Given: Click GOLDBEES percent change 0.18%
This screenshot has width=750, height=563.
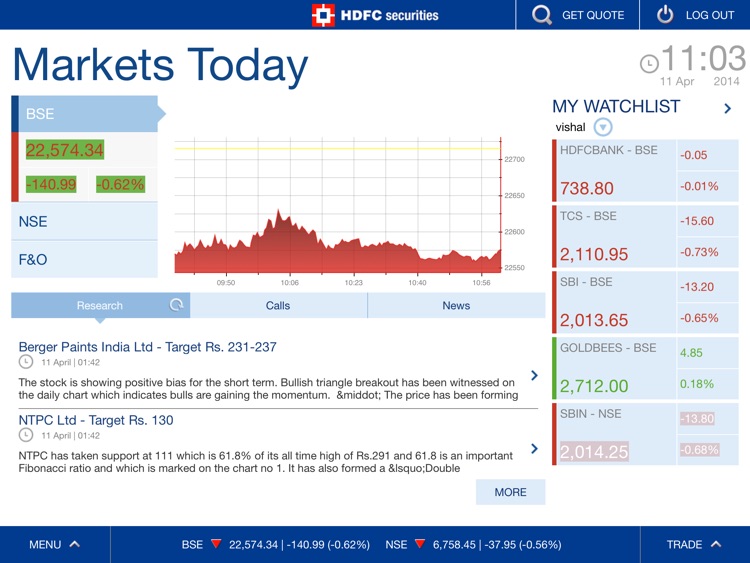Looking at the screenshot, I should [x=697, y=384].
